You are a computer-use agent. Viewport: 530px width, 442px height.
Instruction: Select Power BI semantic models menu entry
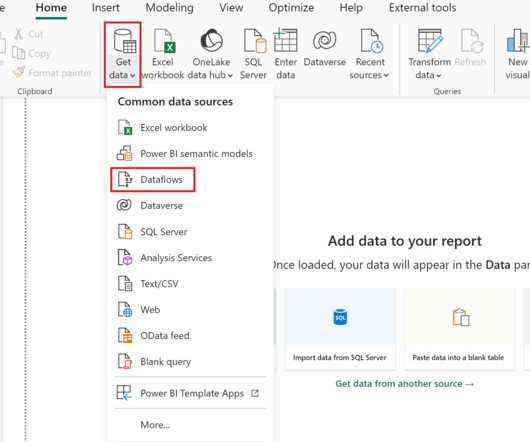[x=190, y=153]
